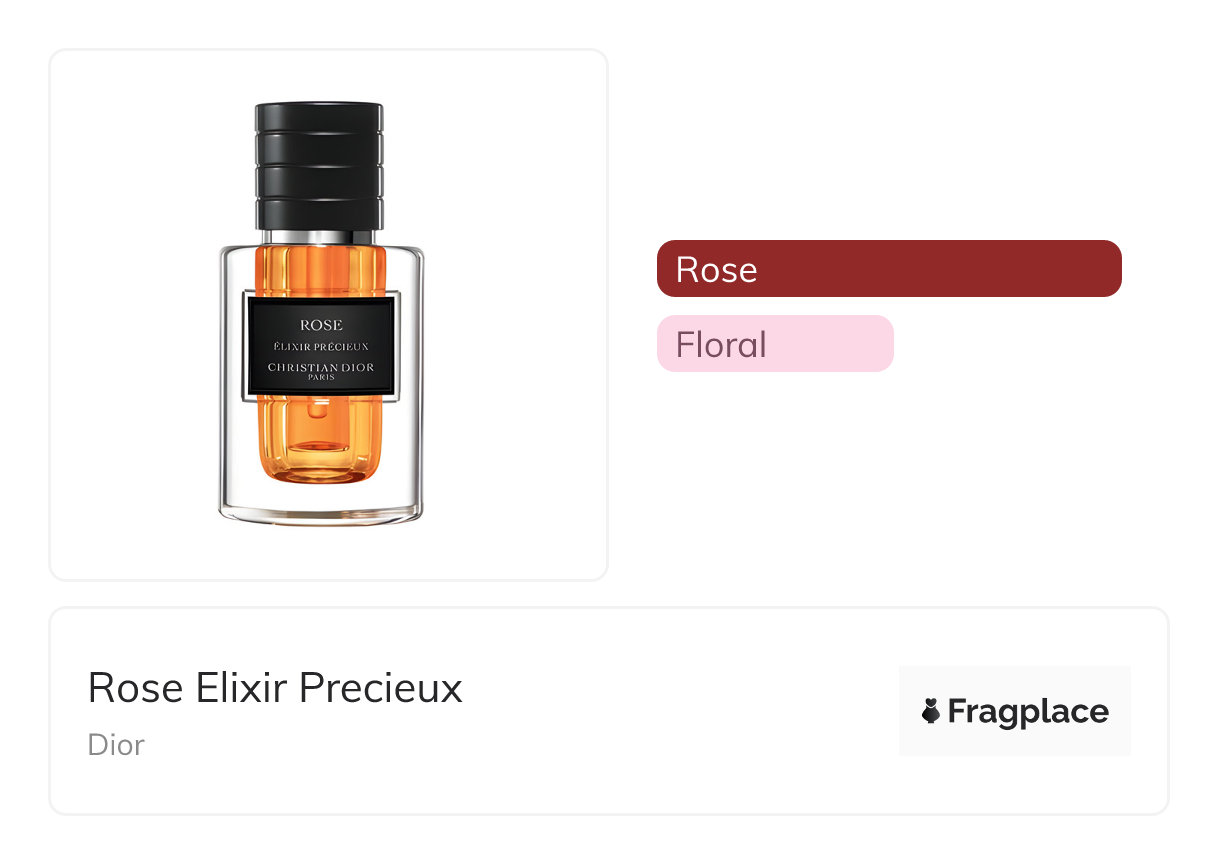
Task: Click the Fragplace wordmark text
Action: click(x=1028, y=712)
